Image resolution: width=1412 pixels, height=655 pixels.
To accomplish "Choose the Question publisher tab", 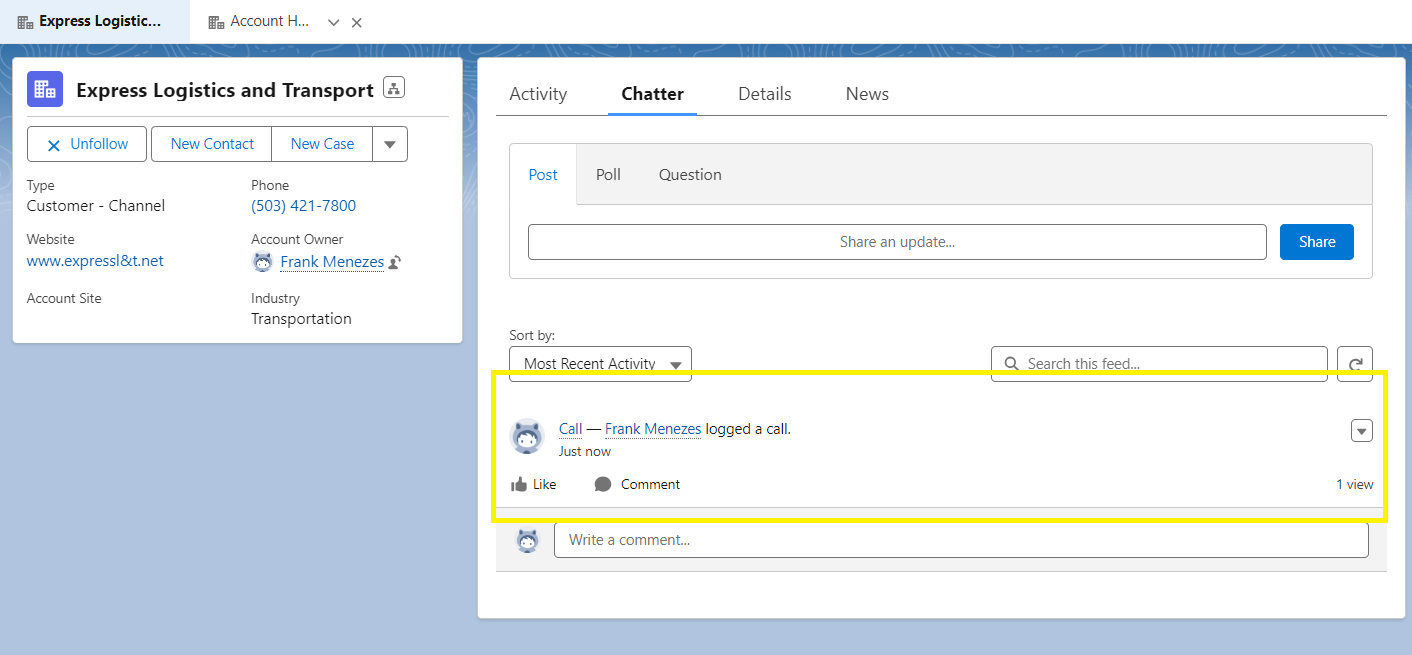I will click(x=690, y=175).
